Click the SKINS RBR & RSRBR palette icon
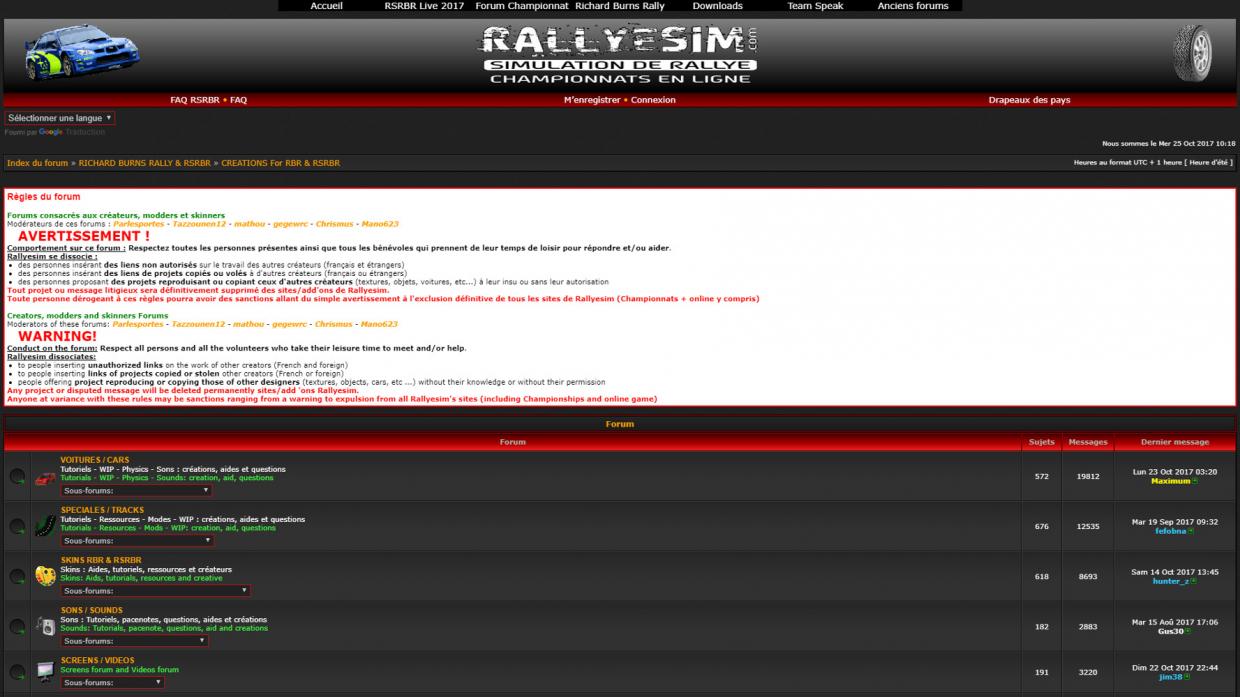This screenshot has height=697, width=1240. coord(45,576)
